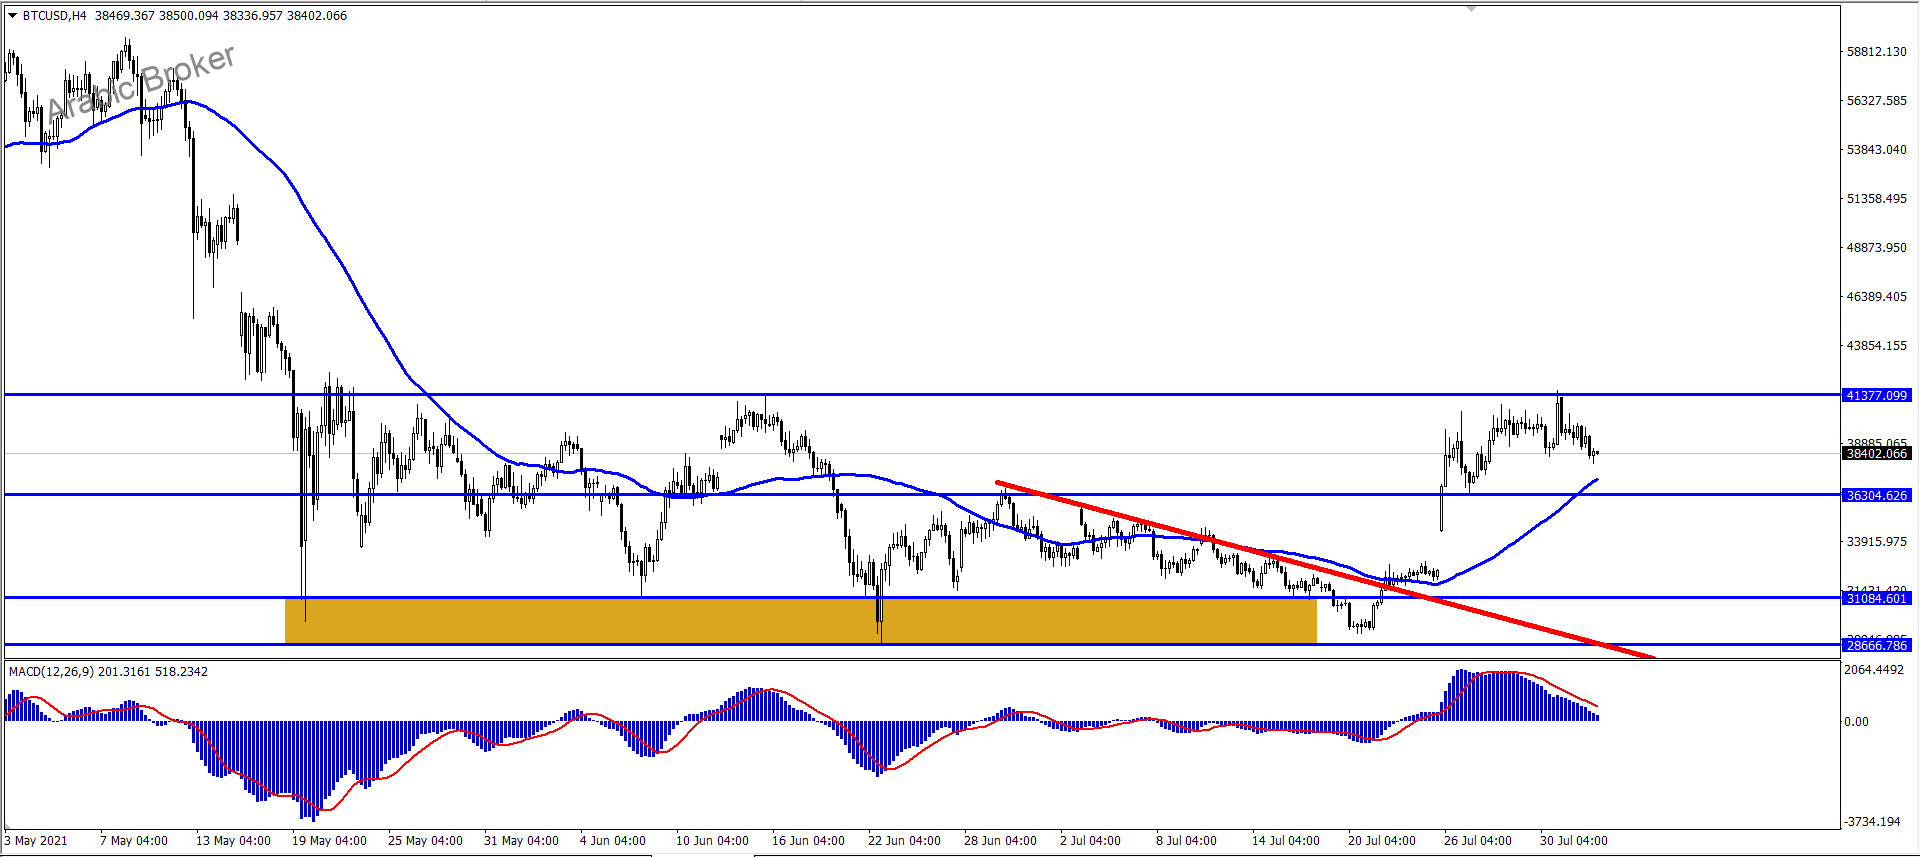Click the BTCUSD,H4 symbol title
Image resolution: width=1920 pixels, height=857 pixels.
click(54, 16)
